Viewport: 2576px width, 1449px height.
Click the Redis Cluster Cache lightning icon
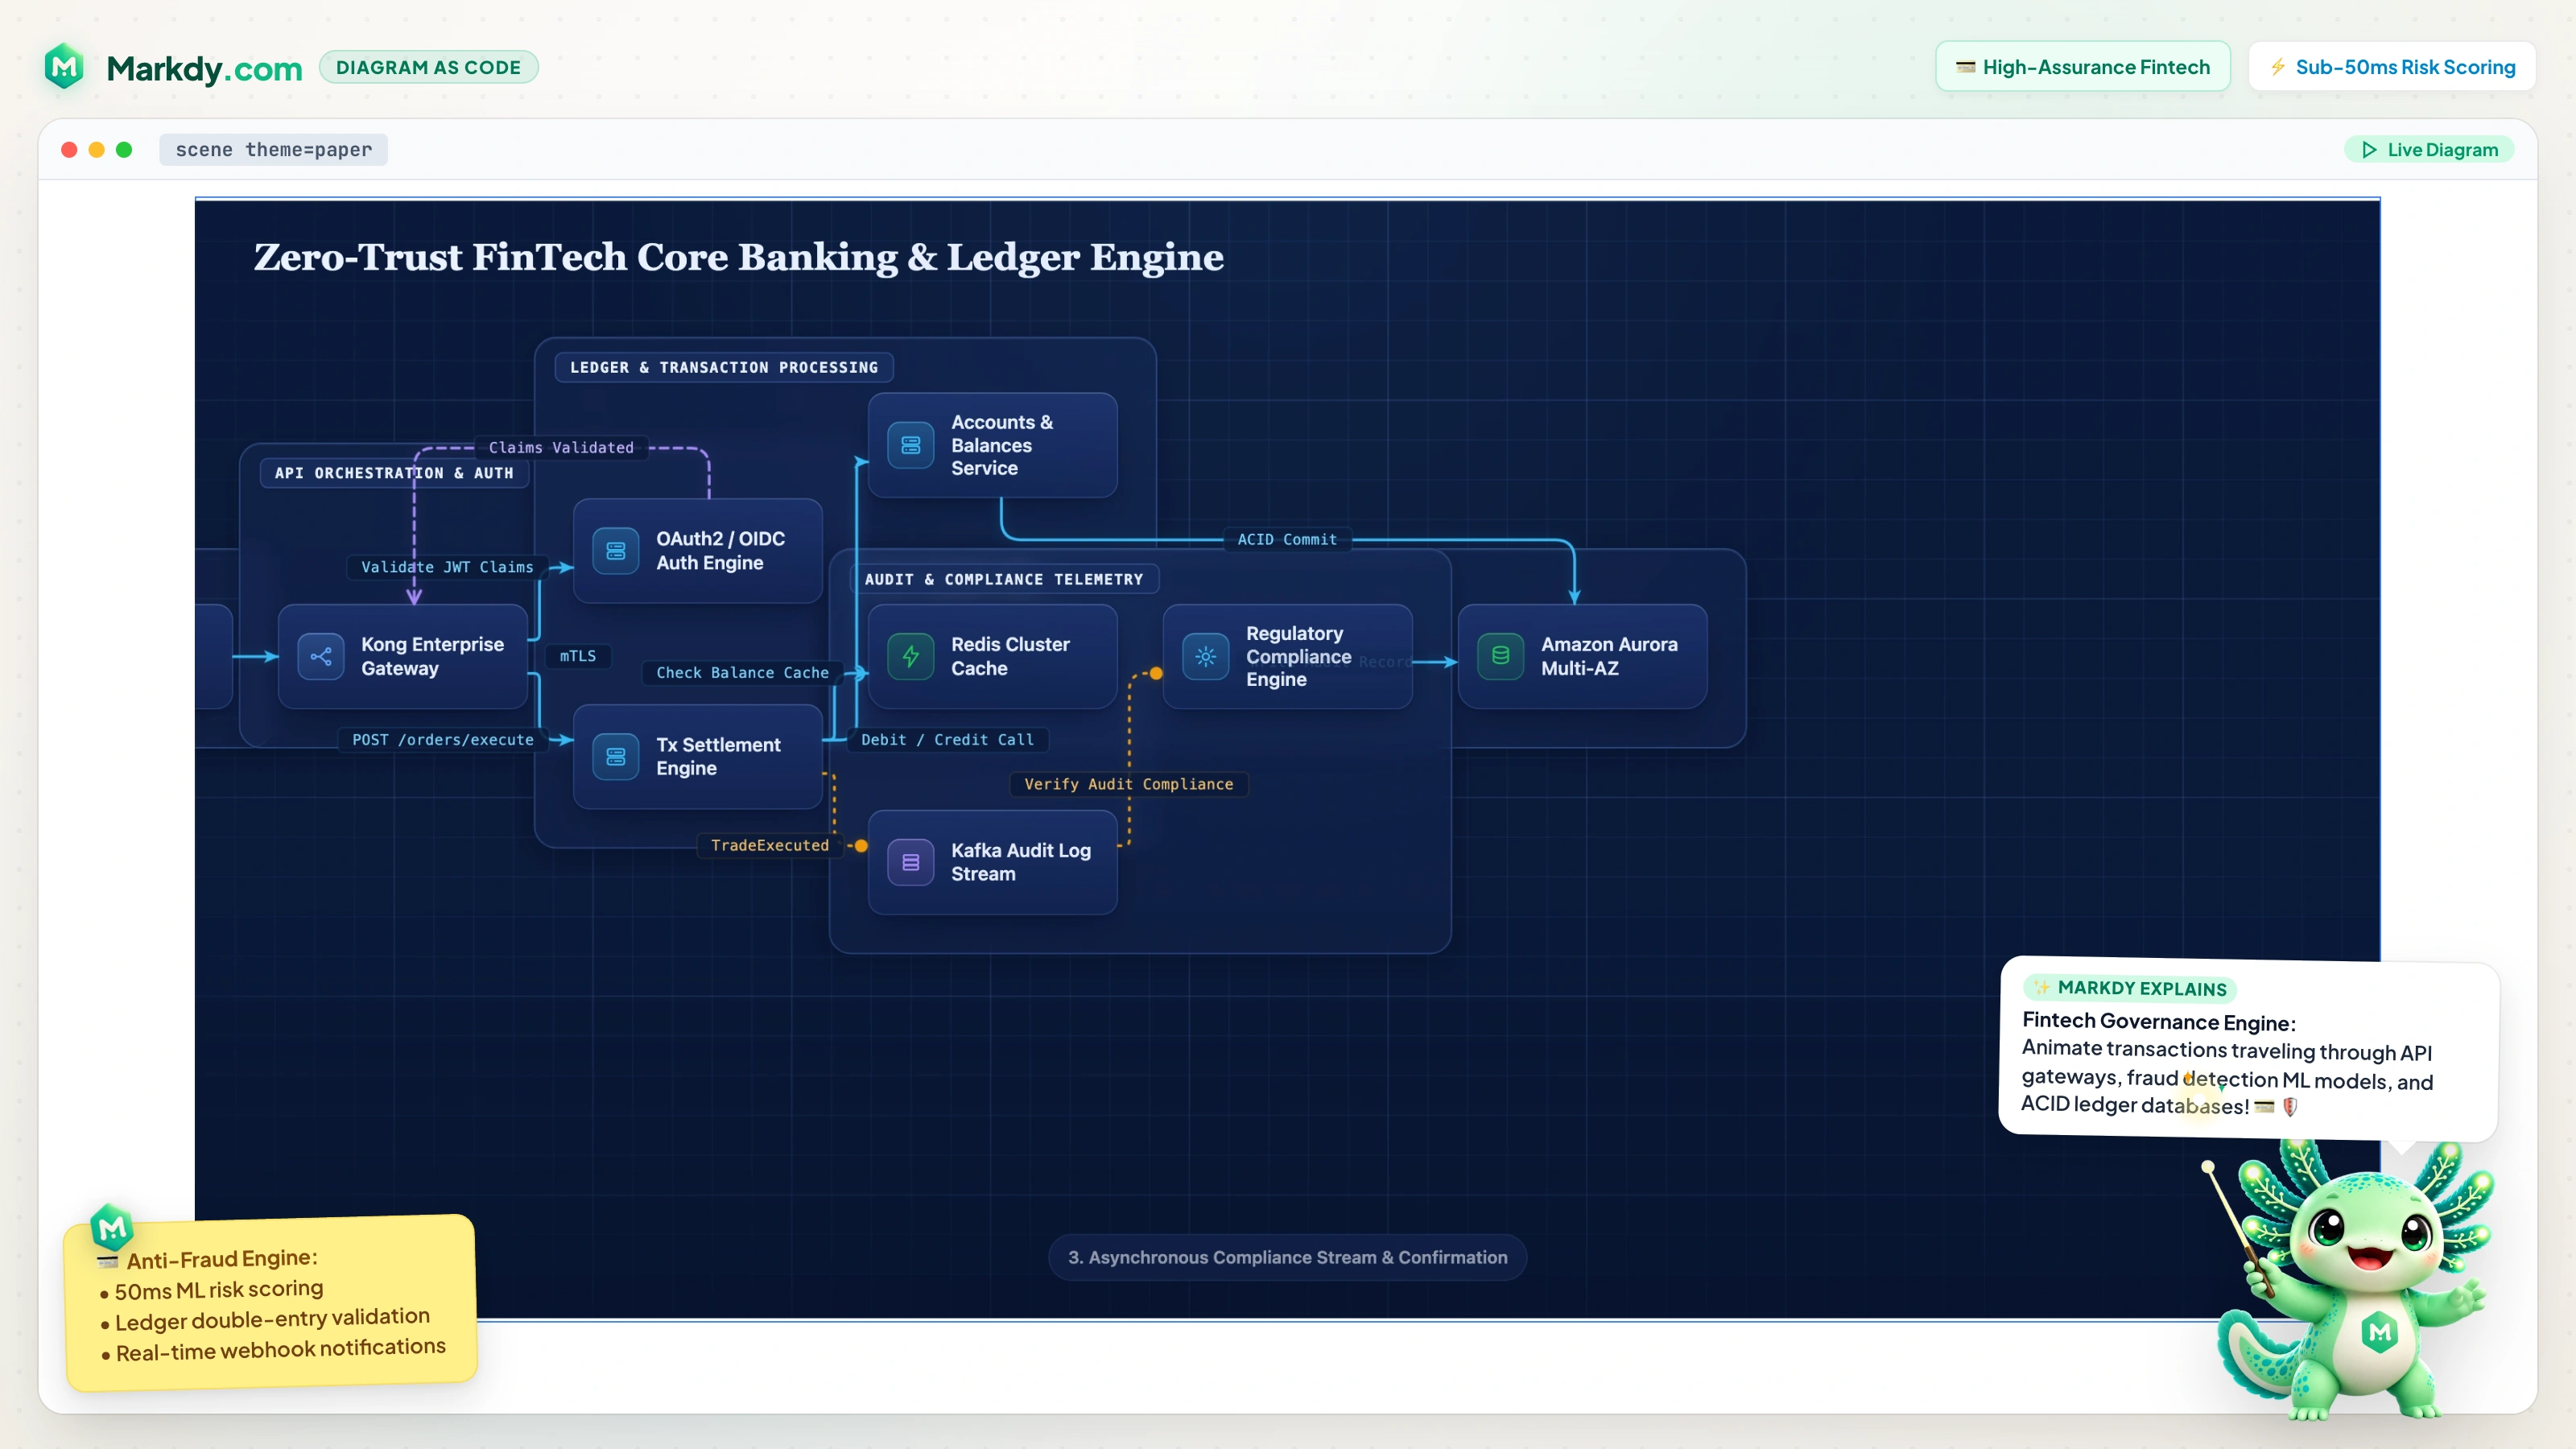911,656
